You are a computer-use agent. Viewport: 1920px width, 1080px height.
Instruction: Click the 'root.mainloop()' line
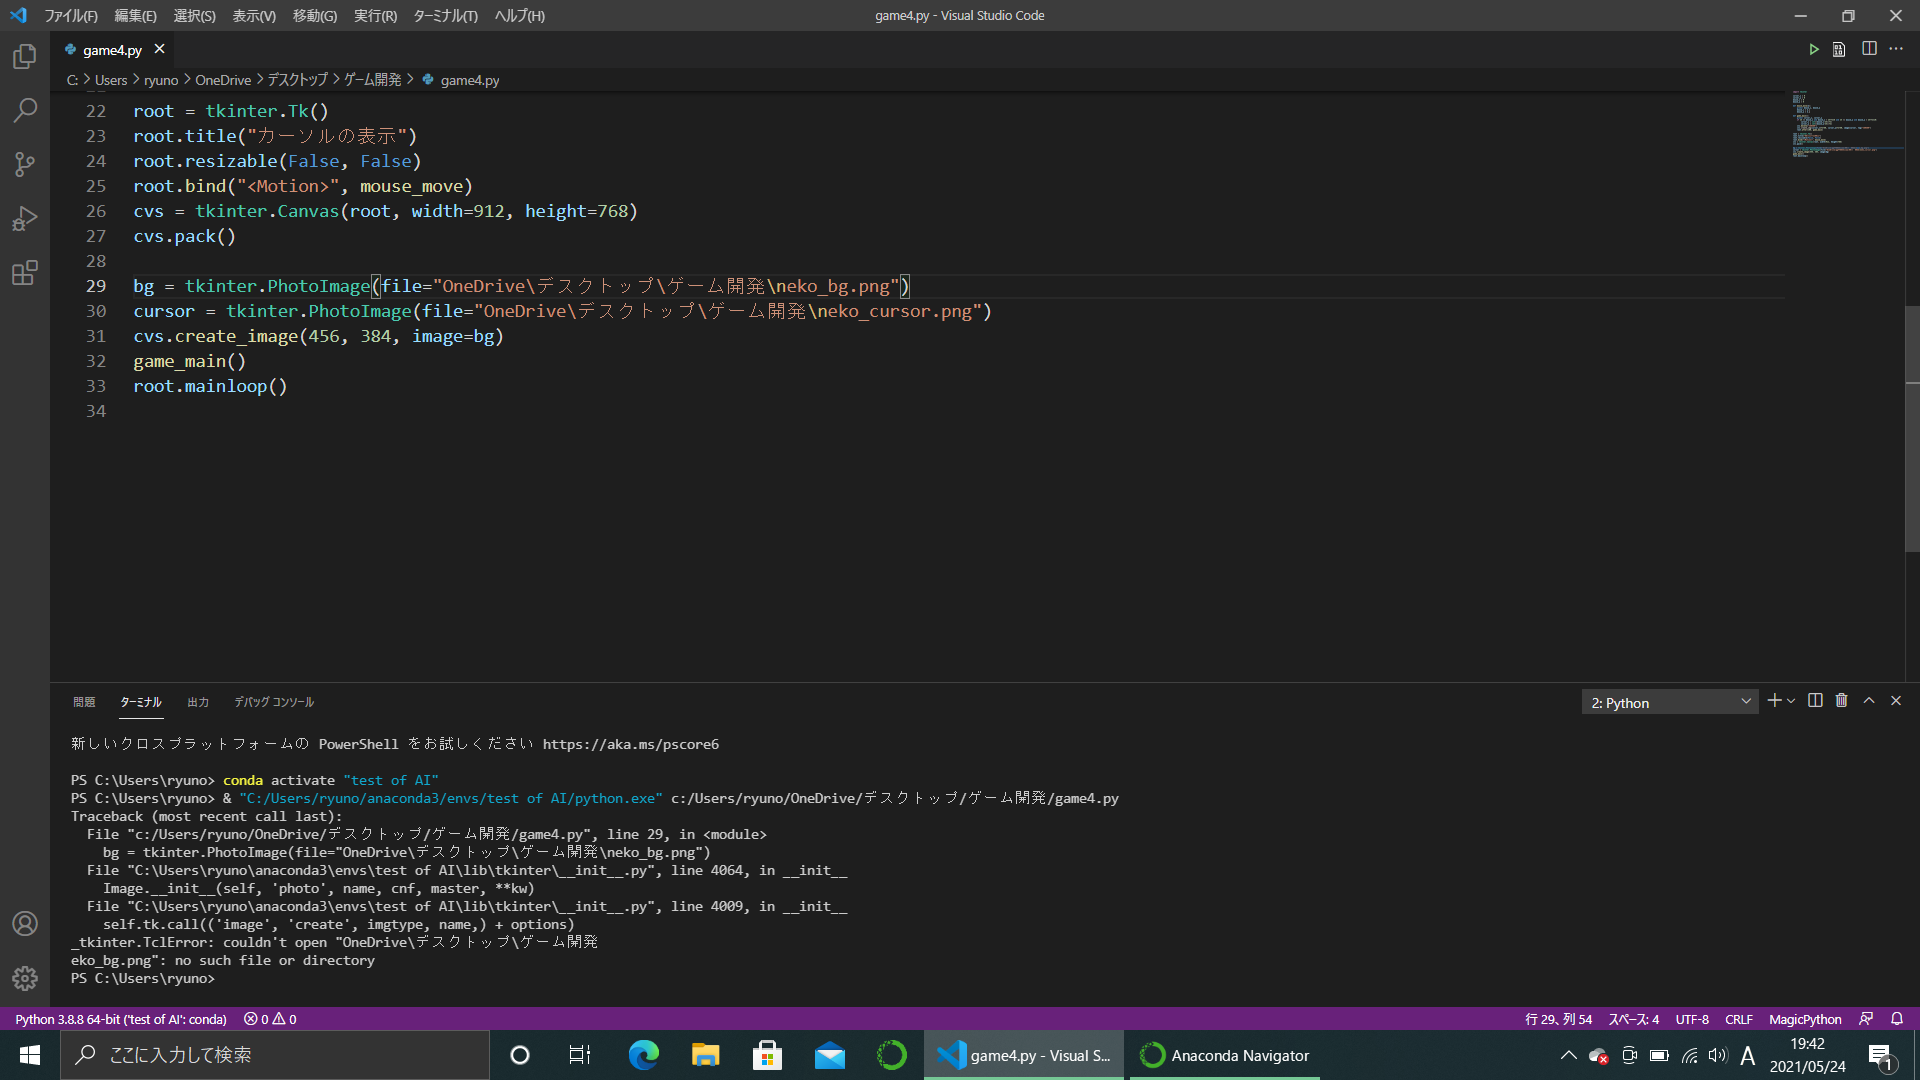(210, 386)
